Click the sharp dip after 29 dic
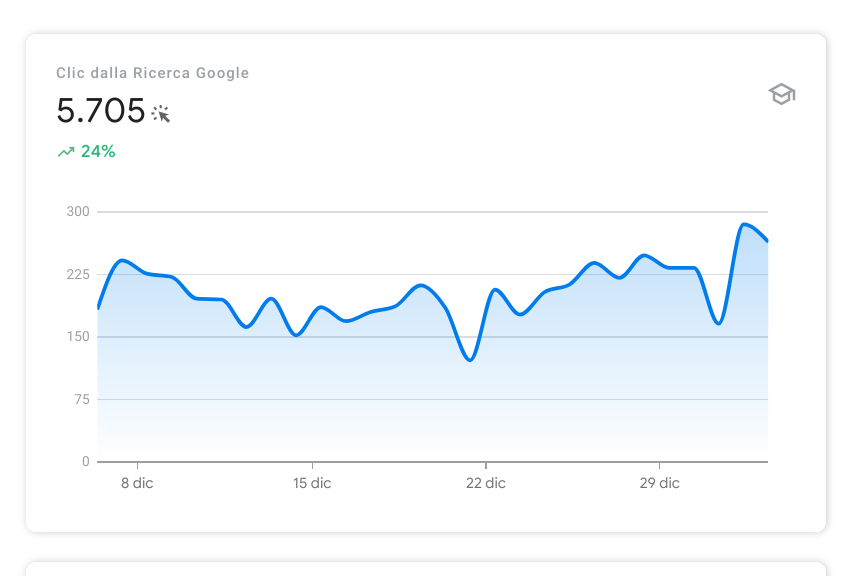This screenshot has width=850, height=576. [718, 323]
